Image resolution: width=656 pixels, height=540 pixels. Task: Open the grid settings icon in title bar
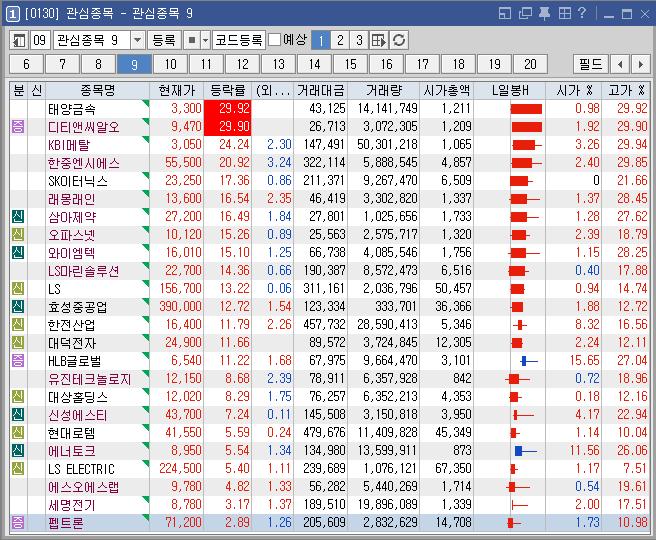coord(564,13)
